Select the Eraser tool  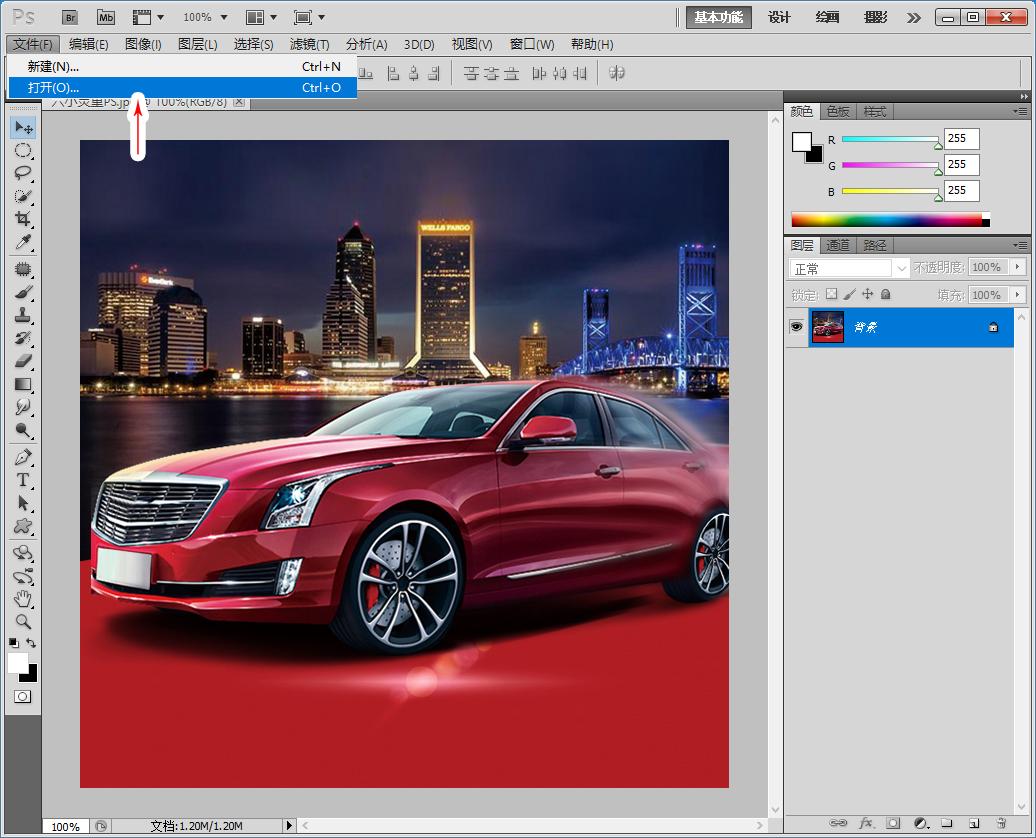coord(23,361)
